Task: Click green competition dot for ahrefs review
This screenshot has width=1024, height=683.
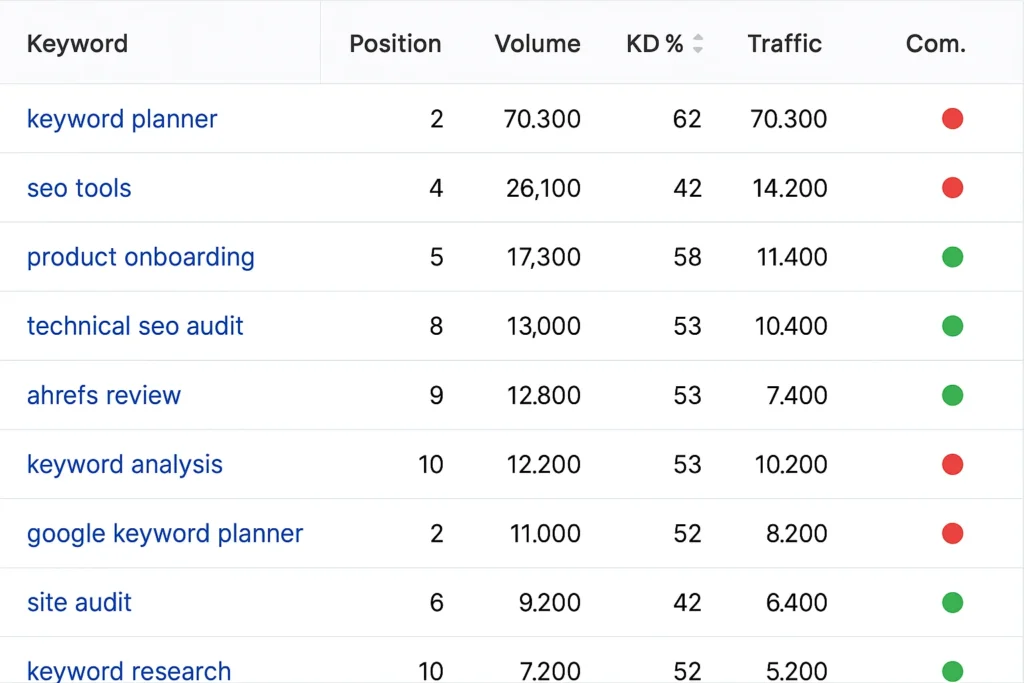Action: point(952,395)
